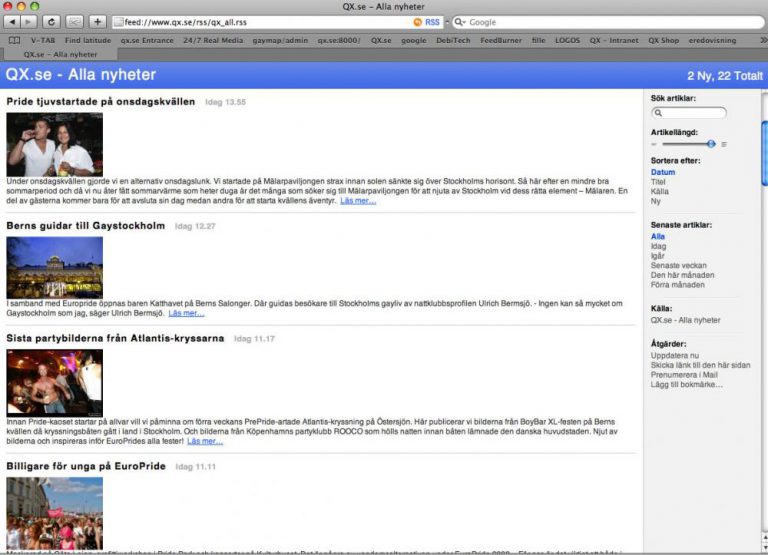768x555 pixels.
Task: Click the feed URL address field
Action: point(260,21)
